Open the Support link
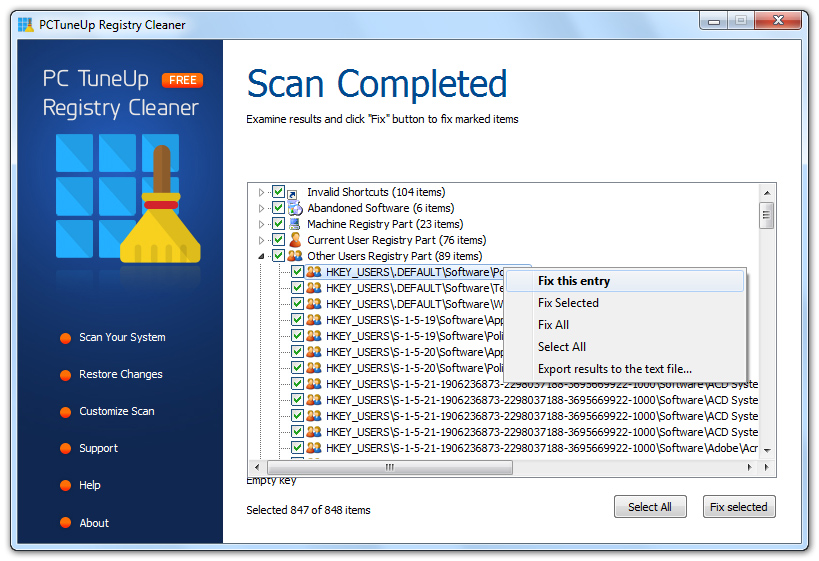 coord(98,449)
